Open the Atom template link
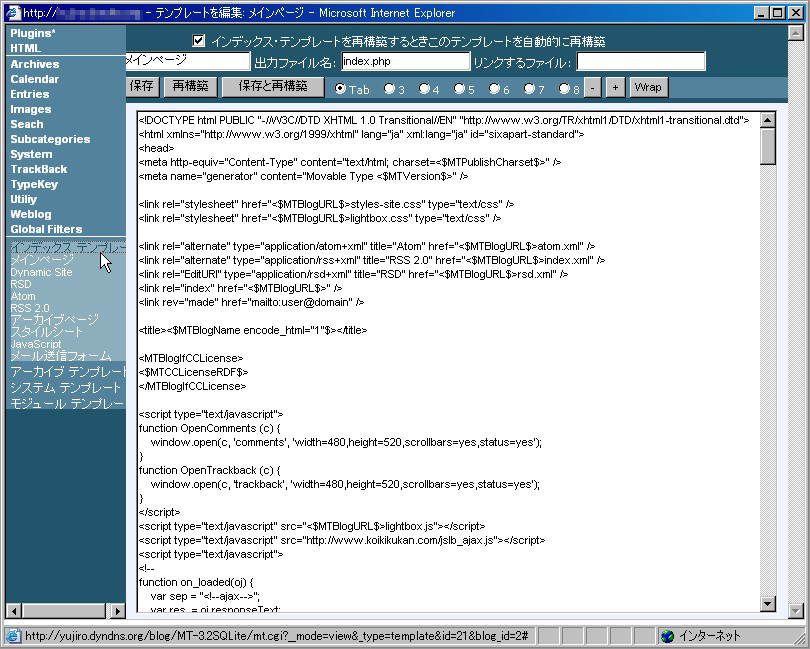The height and width of the screenshot is (649, 810). coord(23,296)
